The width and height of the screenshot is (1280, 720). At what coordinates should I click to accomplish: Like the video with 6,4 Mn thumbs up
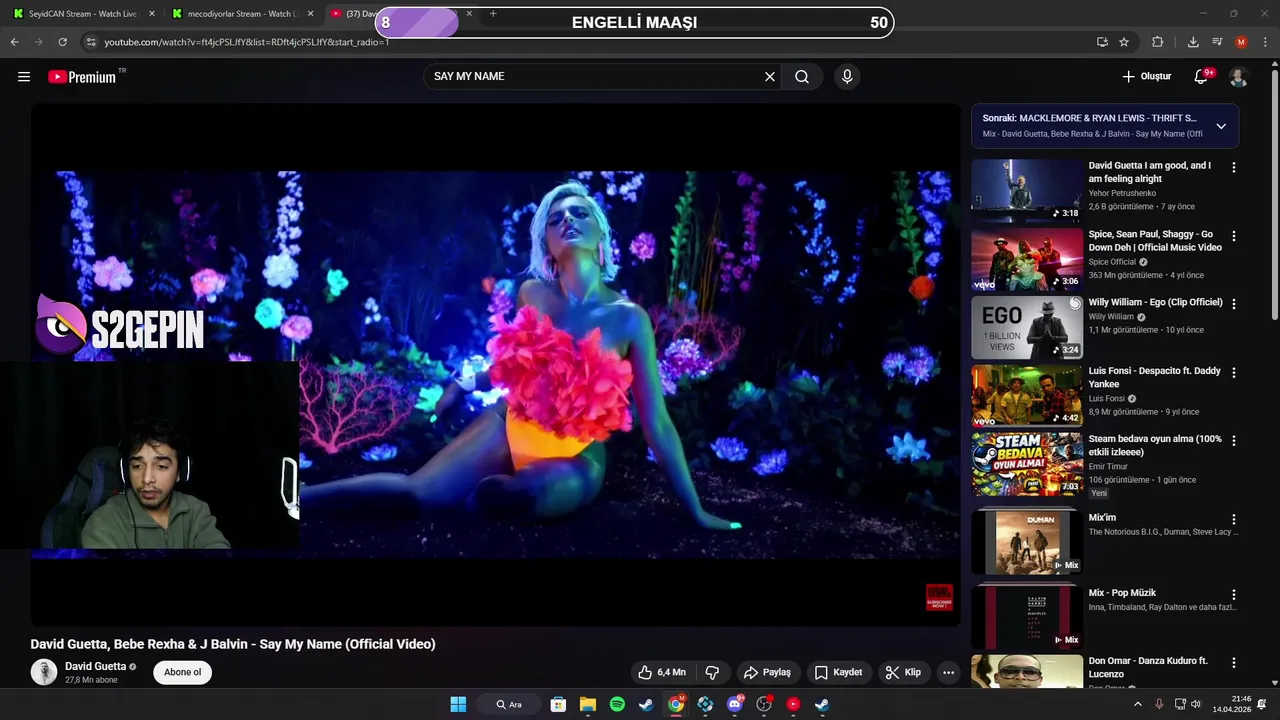662,672
